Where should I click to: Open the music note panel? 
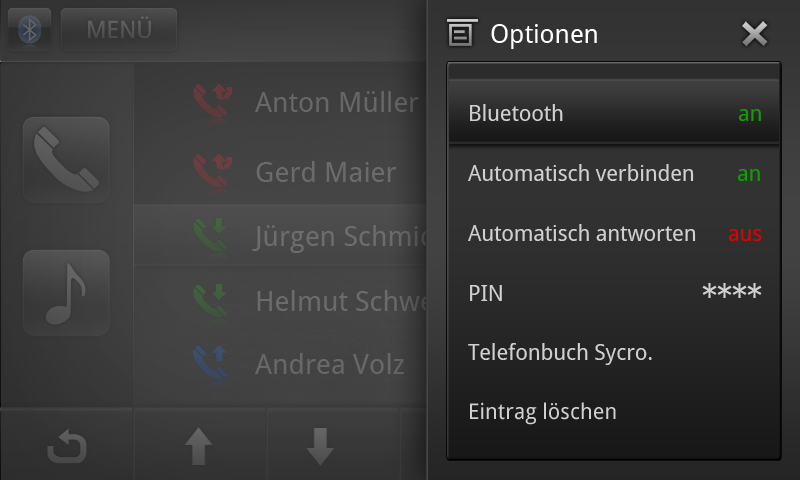pos(66,291)
